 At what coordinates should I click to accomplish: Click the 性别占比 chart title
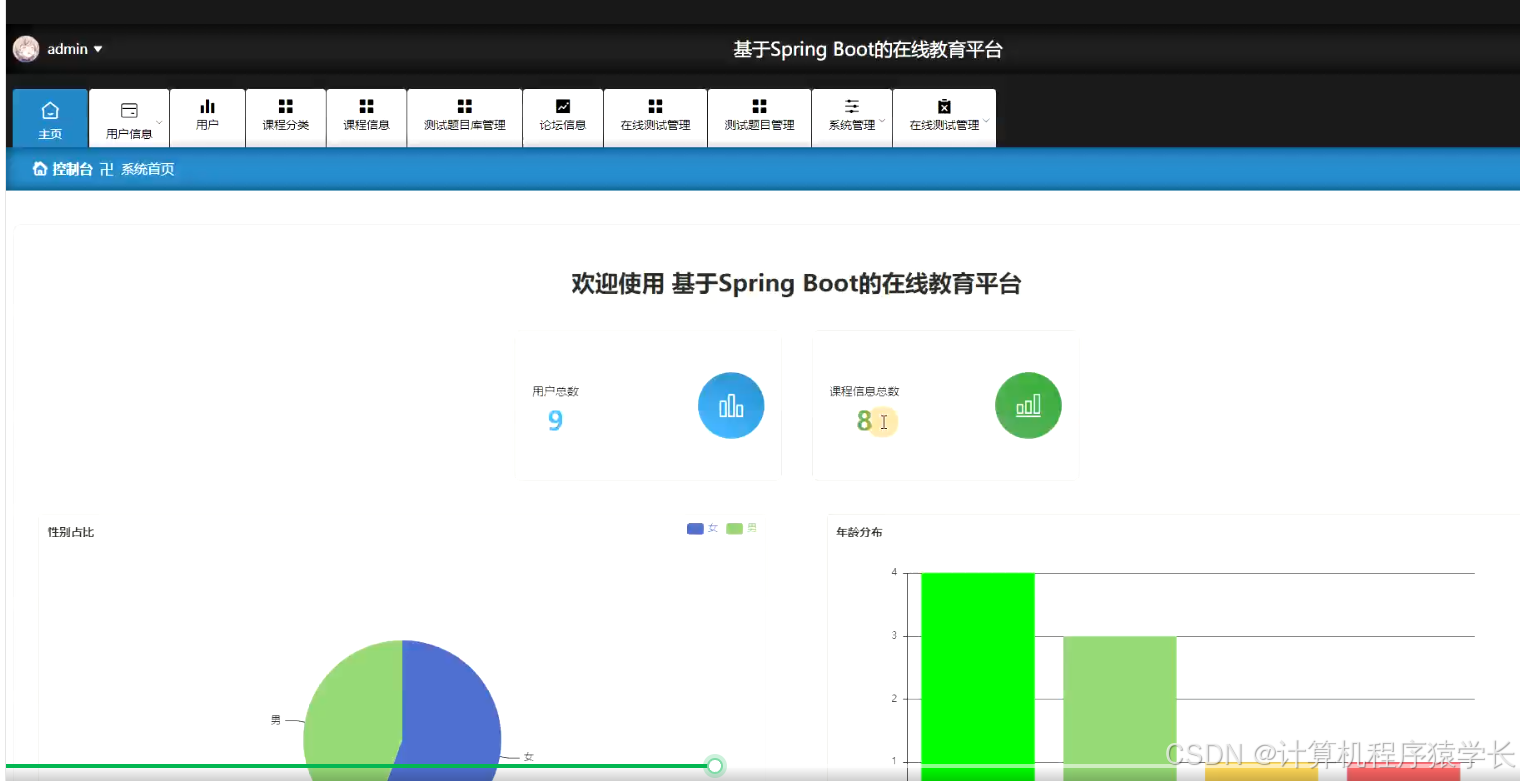(x=71, y=532)
